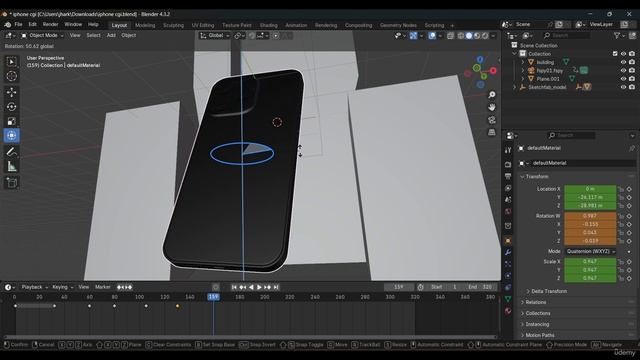640x360 pixels.
Task: Click the viewport navigation gizmo
Action: (x=481, y=72)
